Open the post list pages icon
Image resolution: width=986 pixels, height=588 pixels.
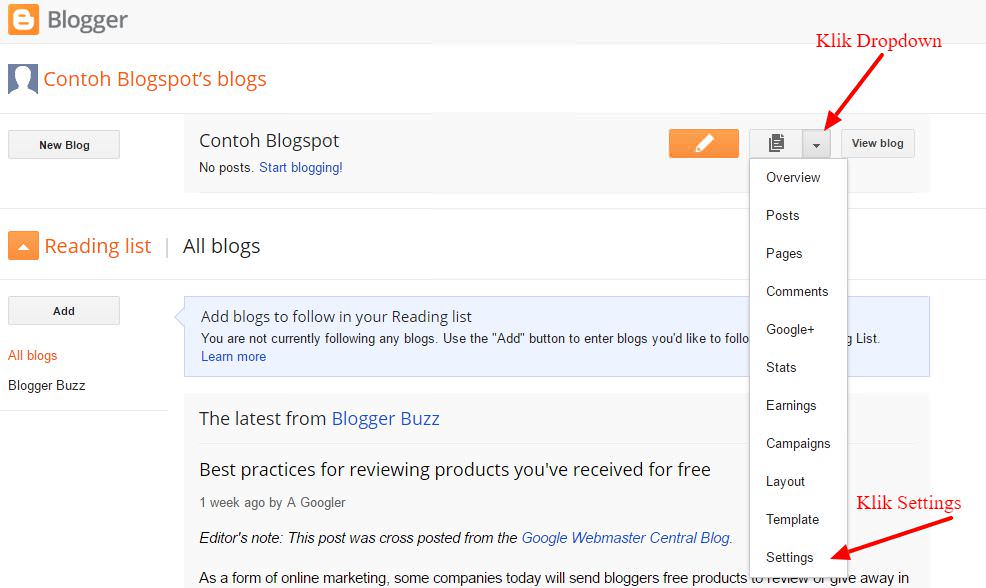tap(776, 144)
